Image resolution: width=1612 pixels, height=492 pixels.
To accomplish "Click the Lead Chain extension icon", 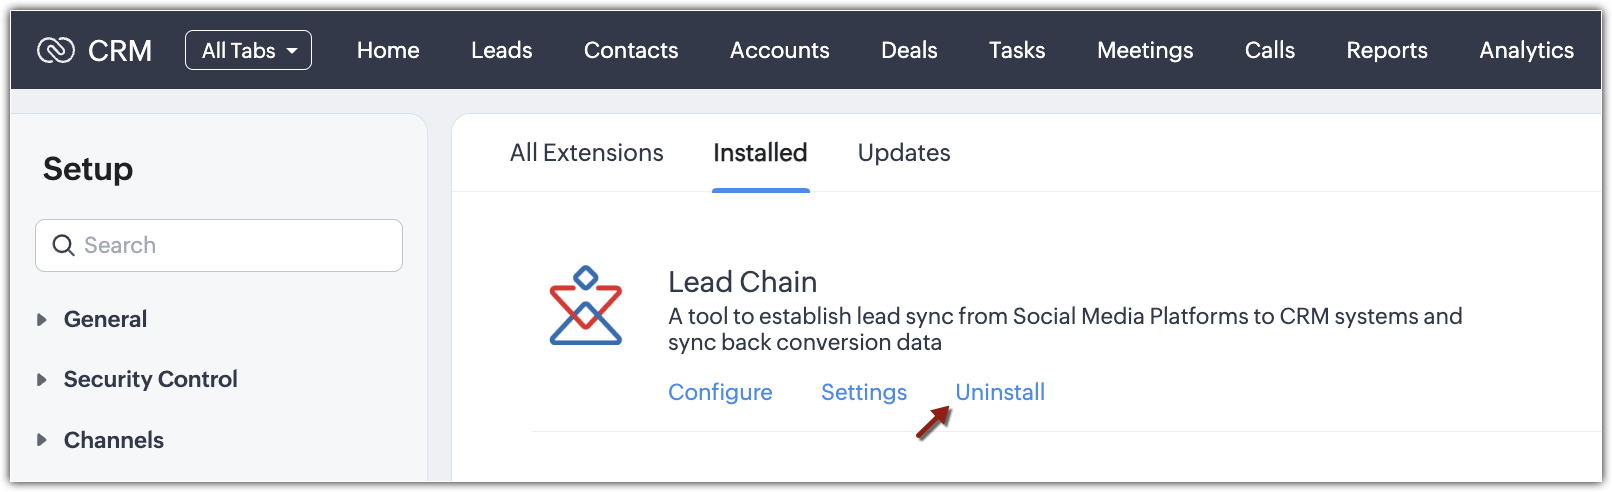I will [x=586, y=306].
